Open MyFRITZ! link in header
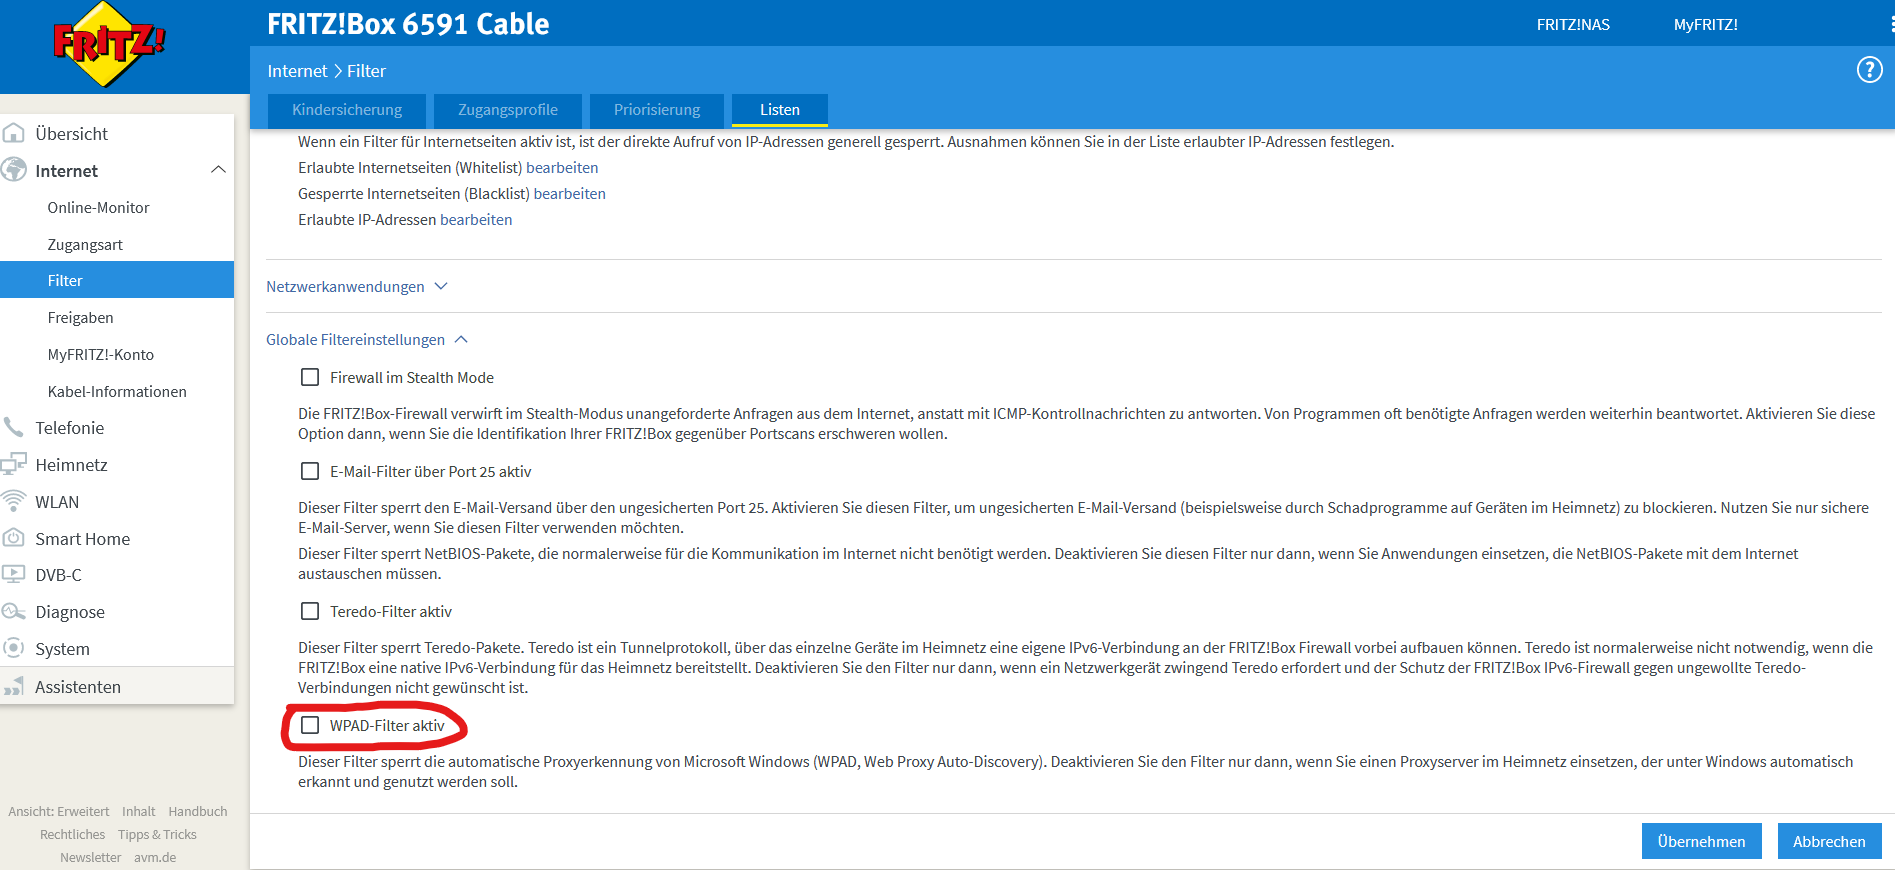 point(1706,25)
